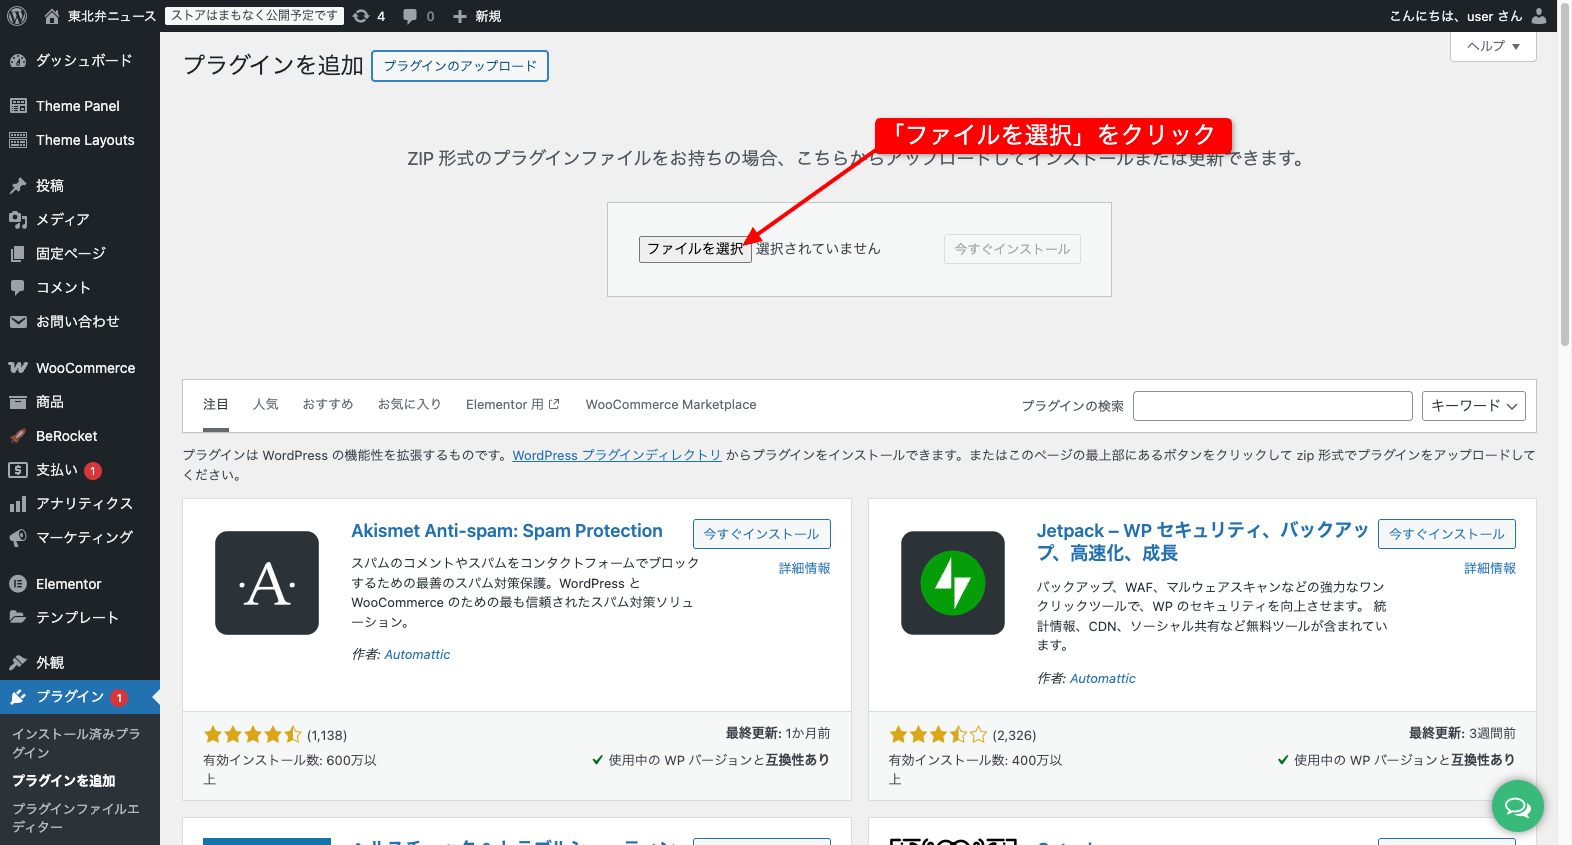The width and height of the screenshot is (1572, 845).
Task: Open the WooCommerce Marketplace tab
Action: 671,405
